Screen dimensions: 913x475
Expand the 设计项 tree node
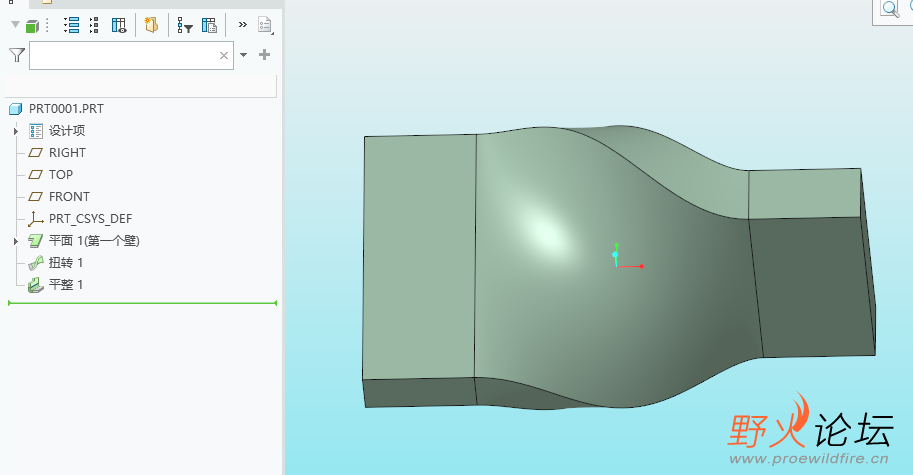16,131
